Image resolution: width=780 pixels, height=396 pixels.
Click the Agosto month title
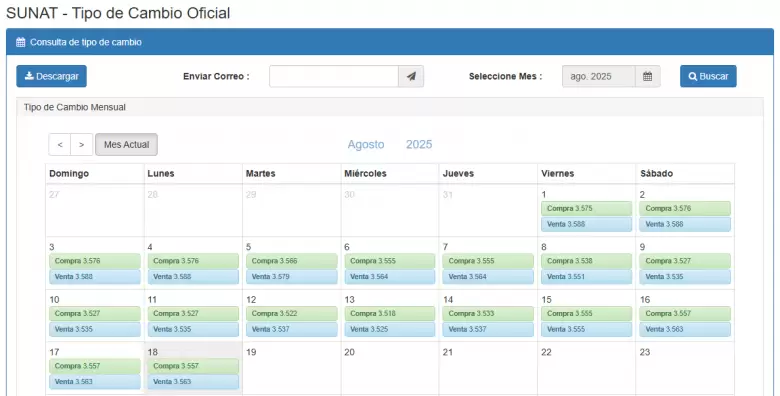(x=366, y=144)
